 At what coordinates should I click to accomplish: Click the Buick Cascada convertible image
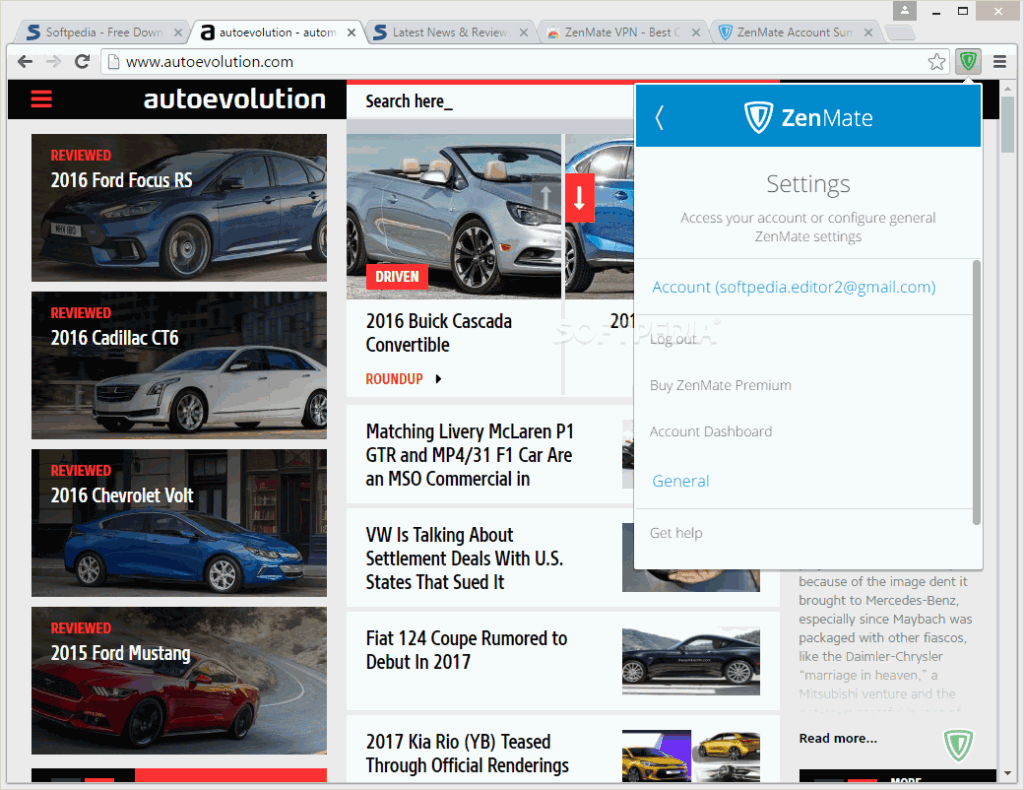tap(453, 216)
